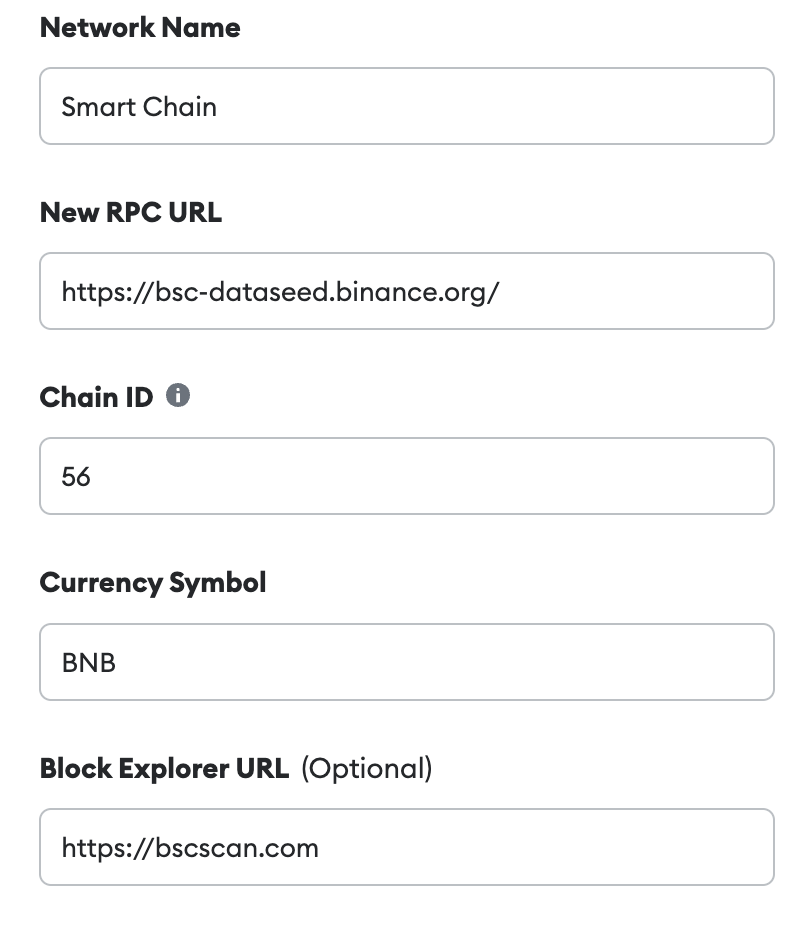Click the Chain ID info icon
Screen dimensions: 811x925
178,395
